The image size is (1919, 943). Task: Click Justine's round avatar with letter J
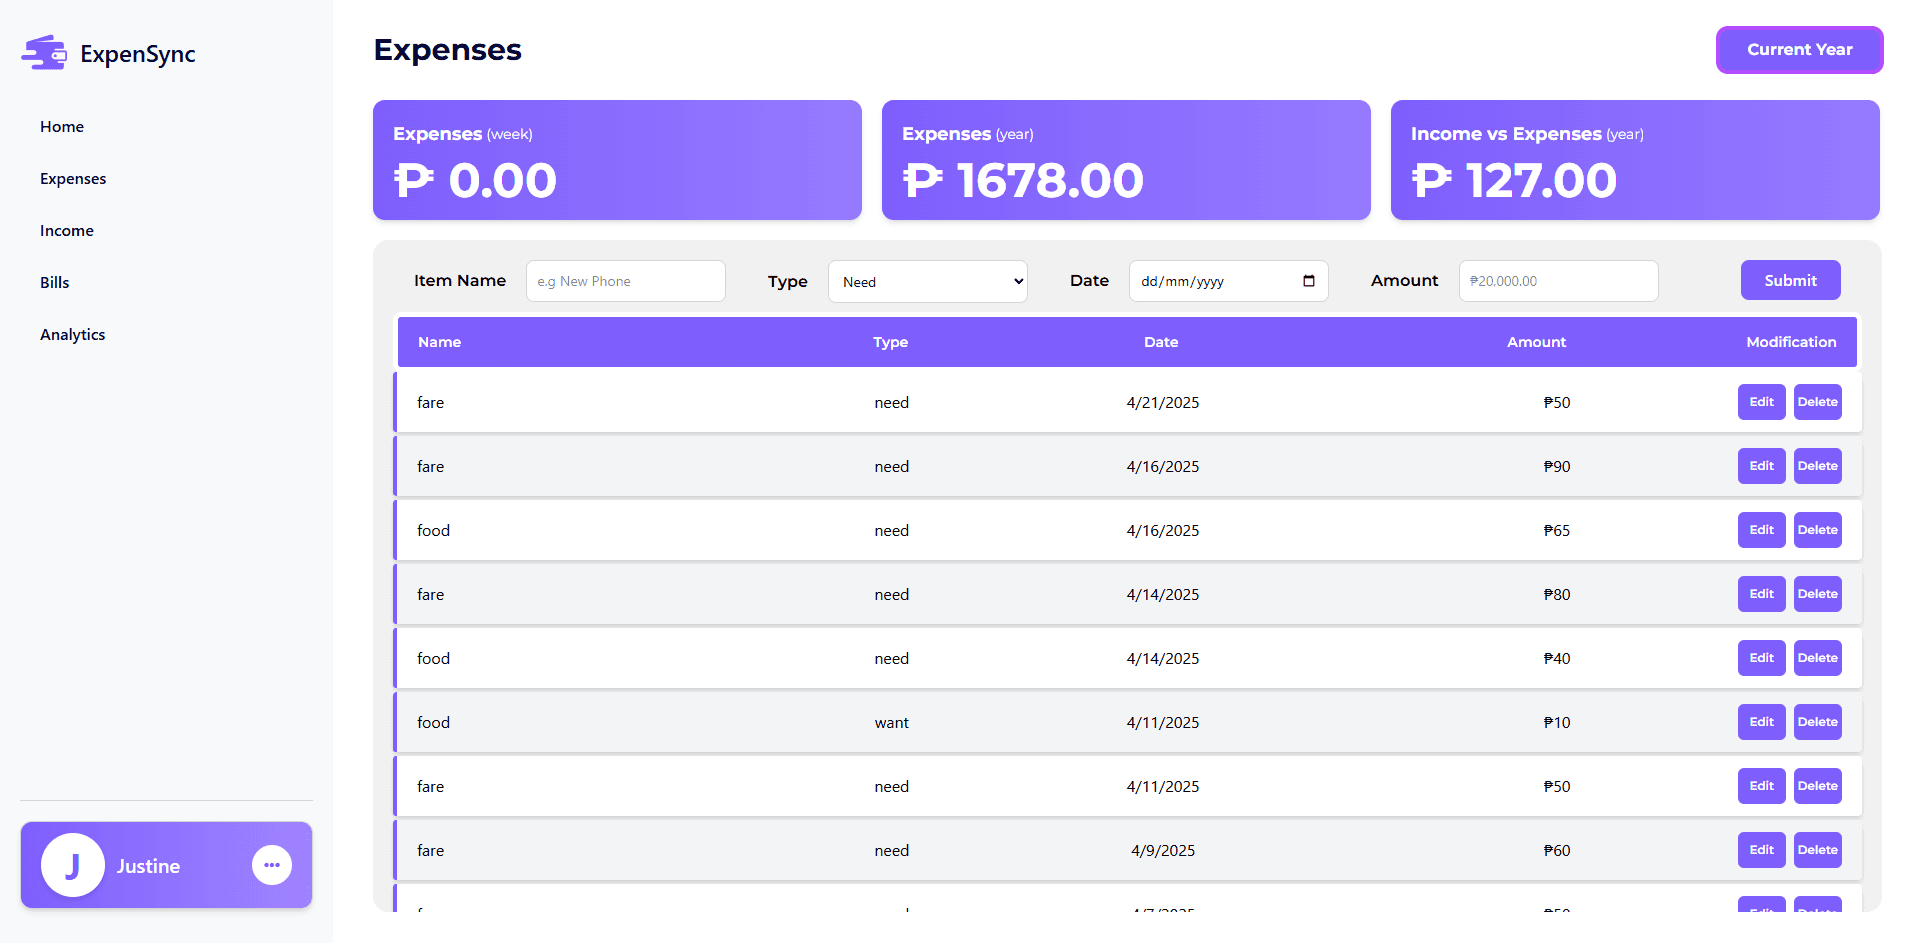click(72, 865)
